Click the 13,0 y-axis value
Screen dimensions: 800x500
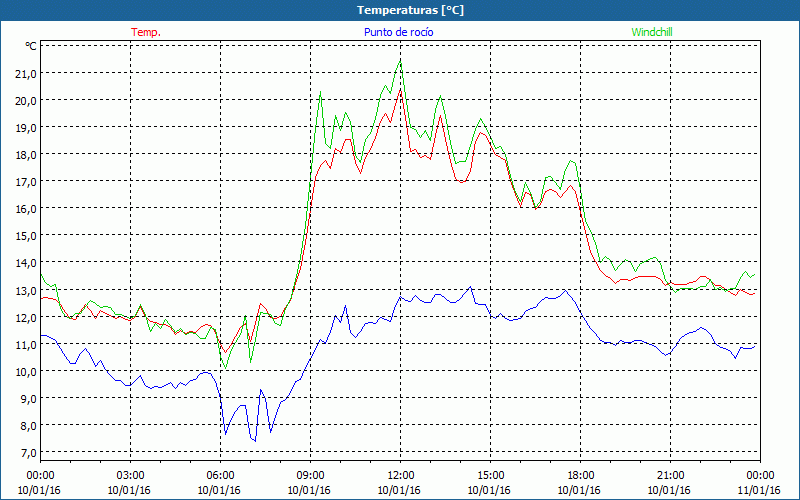click(x=27, y=290)
